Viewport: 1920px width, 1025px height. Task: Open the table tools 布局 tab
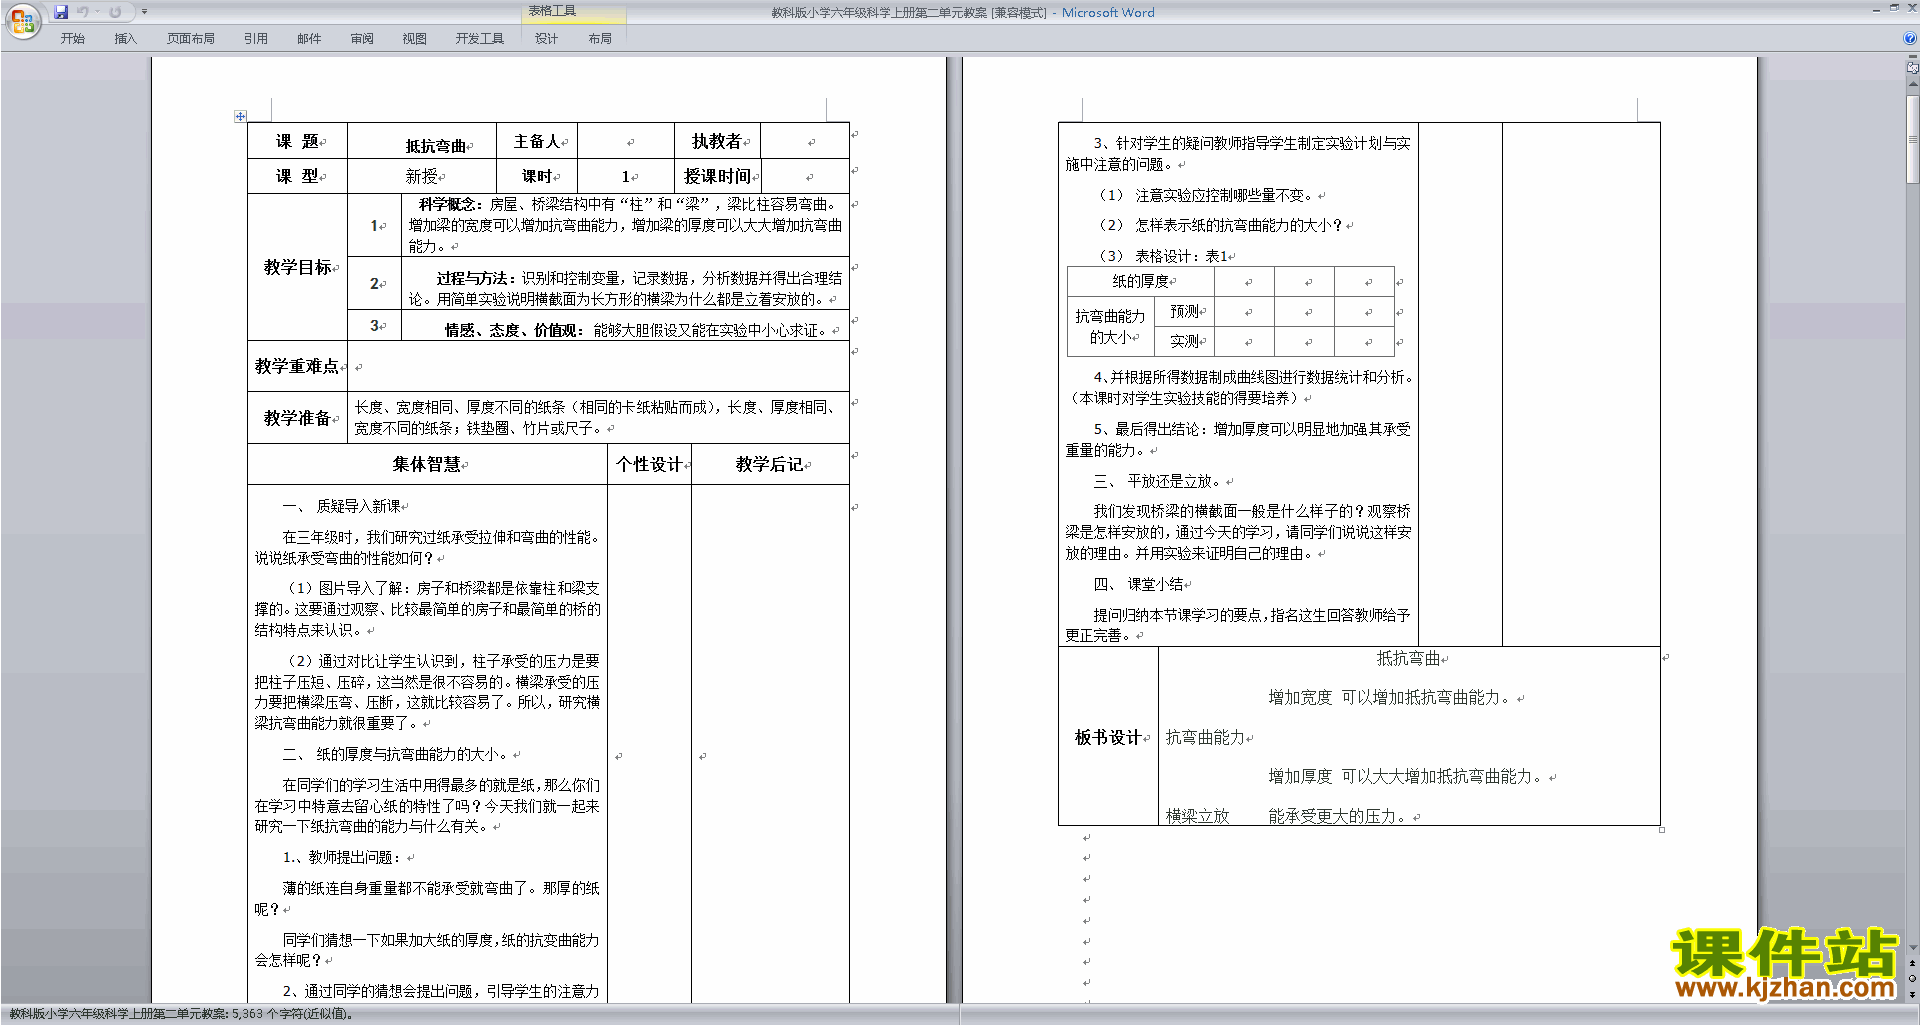pos(600,39)
